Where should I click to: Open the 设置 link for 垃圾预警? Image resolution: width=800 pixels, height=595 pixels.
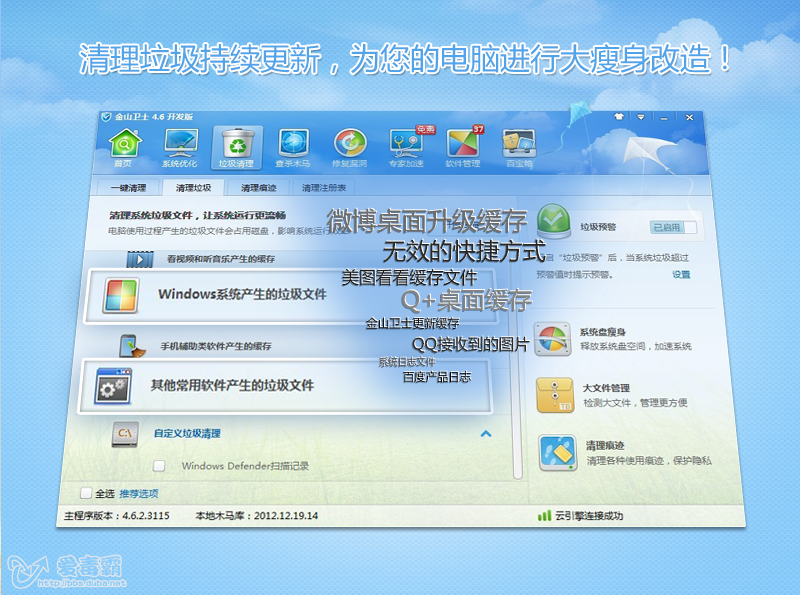[681, 275]
